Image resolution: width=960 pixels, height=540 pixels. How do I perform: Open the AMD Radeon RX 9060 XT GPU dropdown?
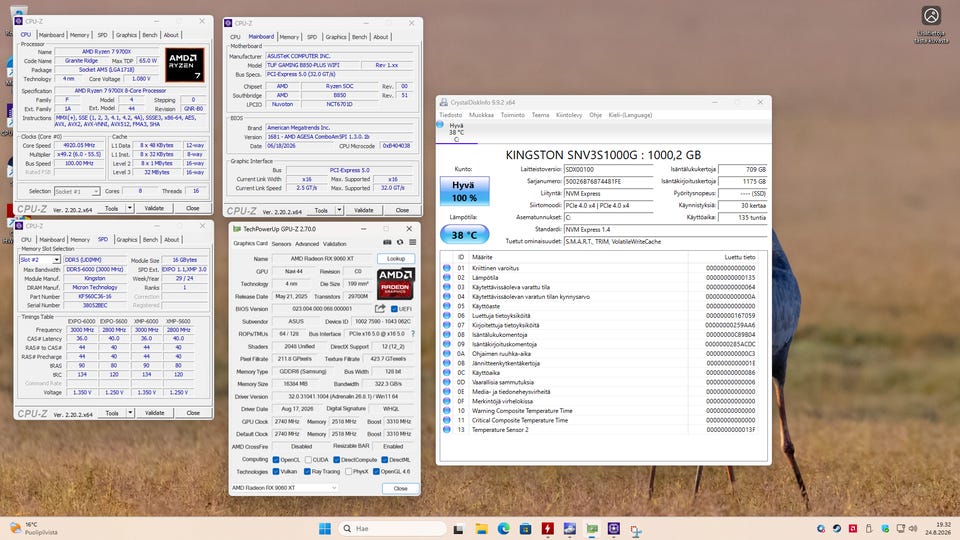click(284, 488)
